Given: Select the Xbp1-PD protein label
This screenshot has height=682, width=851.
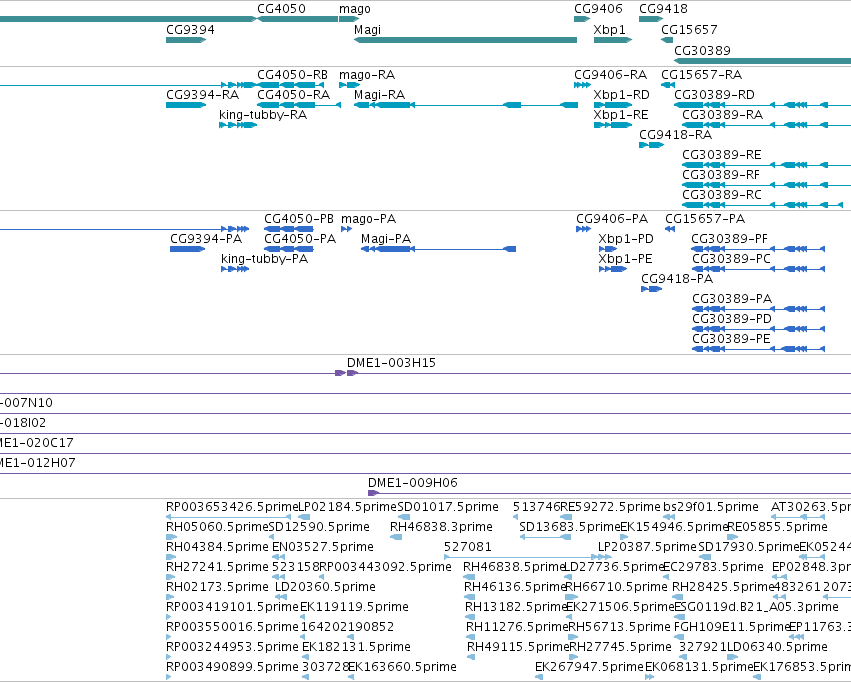Looking at the screenshot, I should (626, 239).
